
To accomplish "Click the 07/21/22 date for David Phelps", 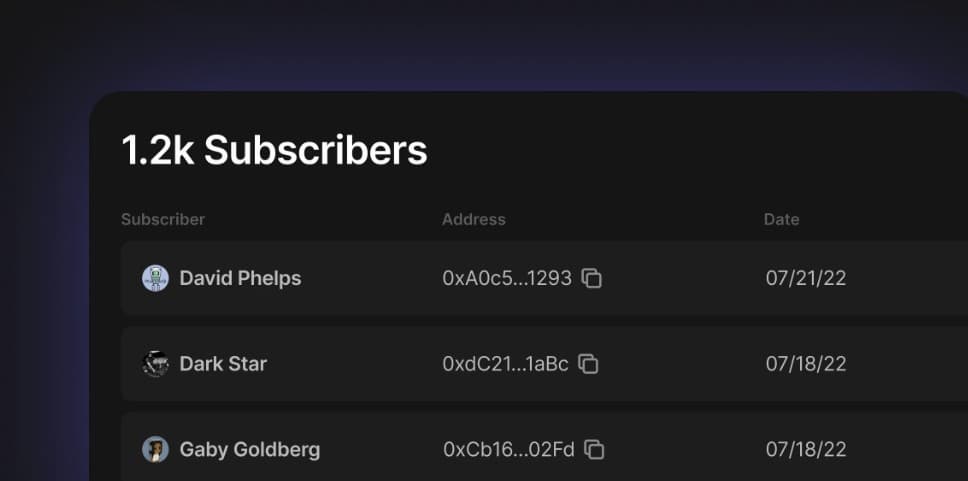I will [806, 278].
